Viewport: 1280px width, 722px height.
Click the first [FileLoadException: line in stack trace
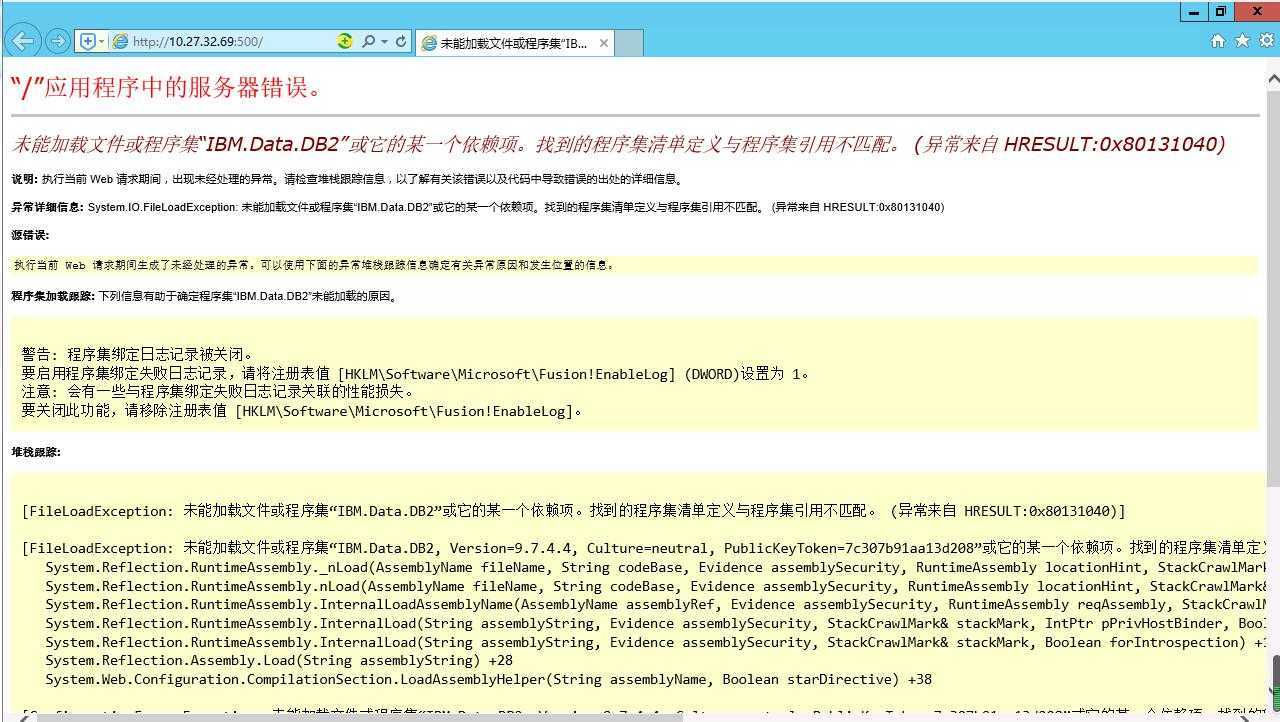pyautogui.click(x=574, y=511)
